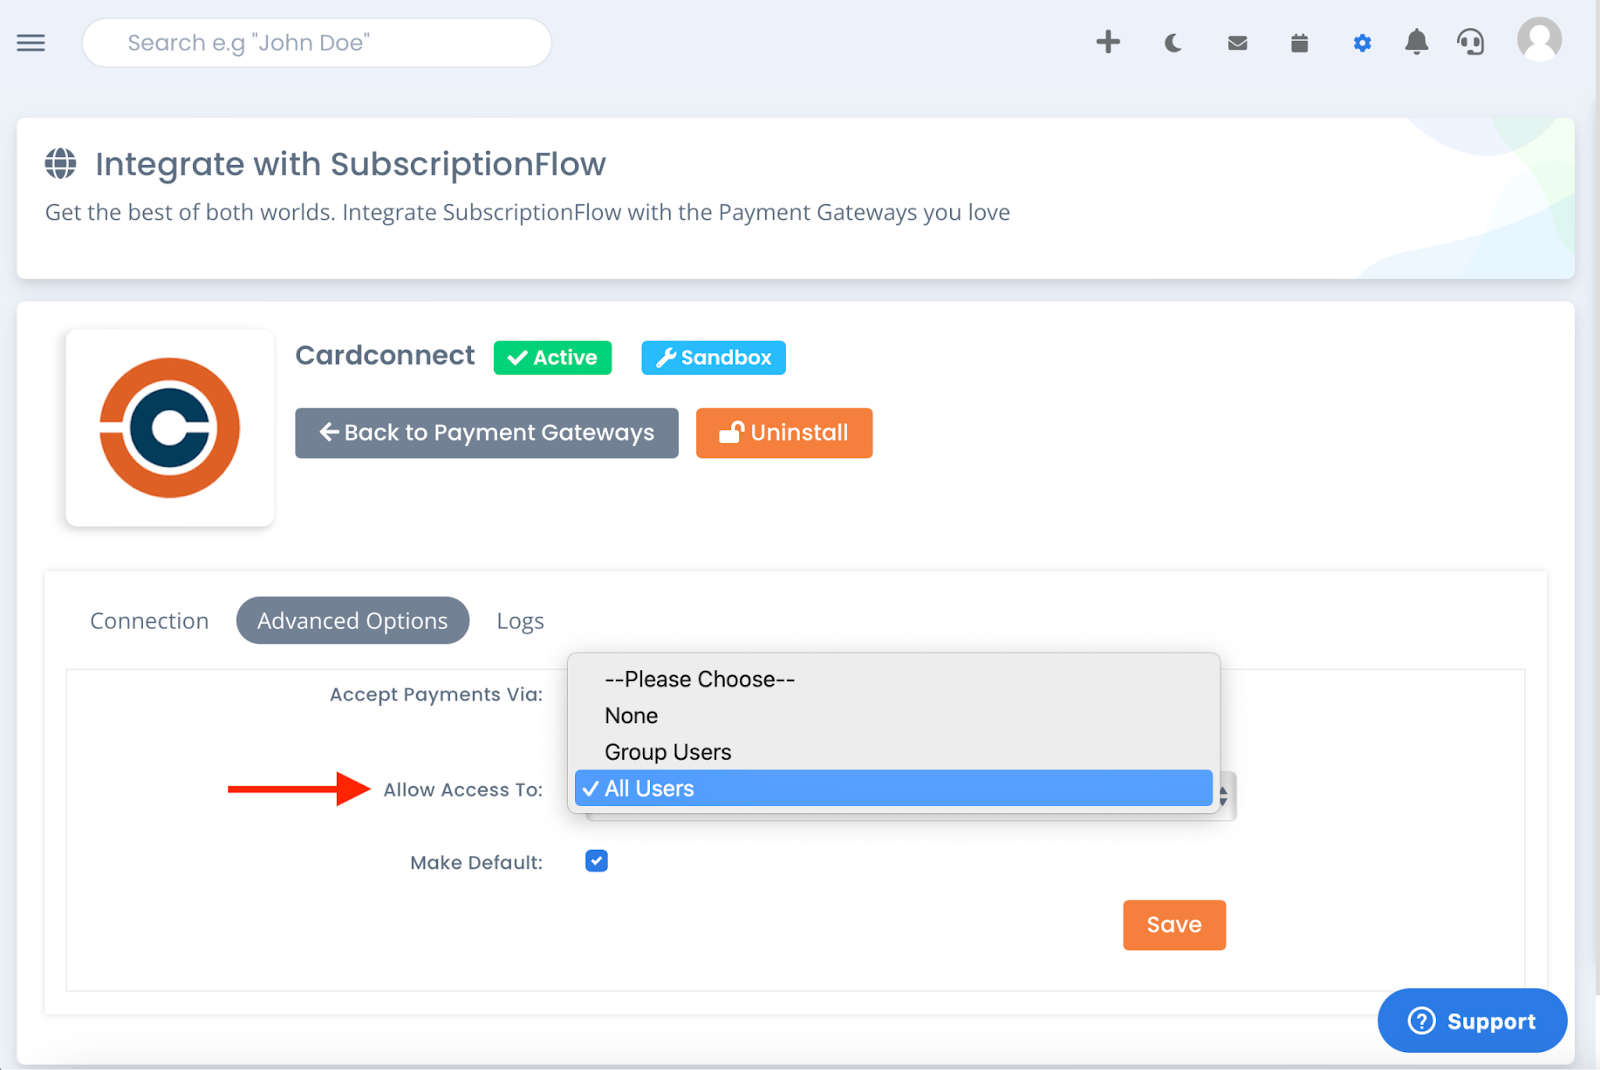Open the user profile avatar

coord(1540,40)
